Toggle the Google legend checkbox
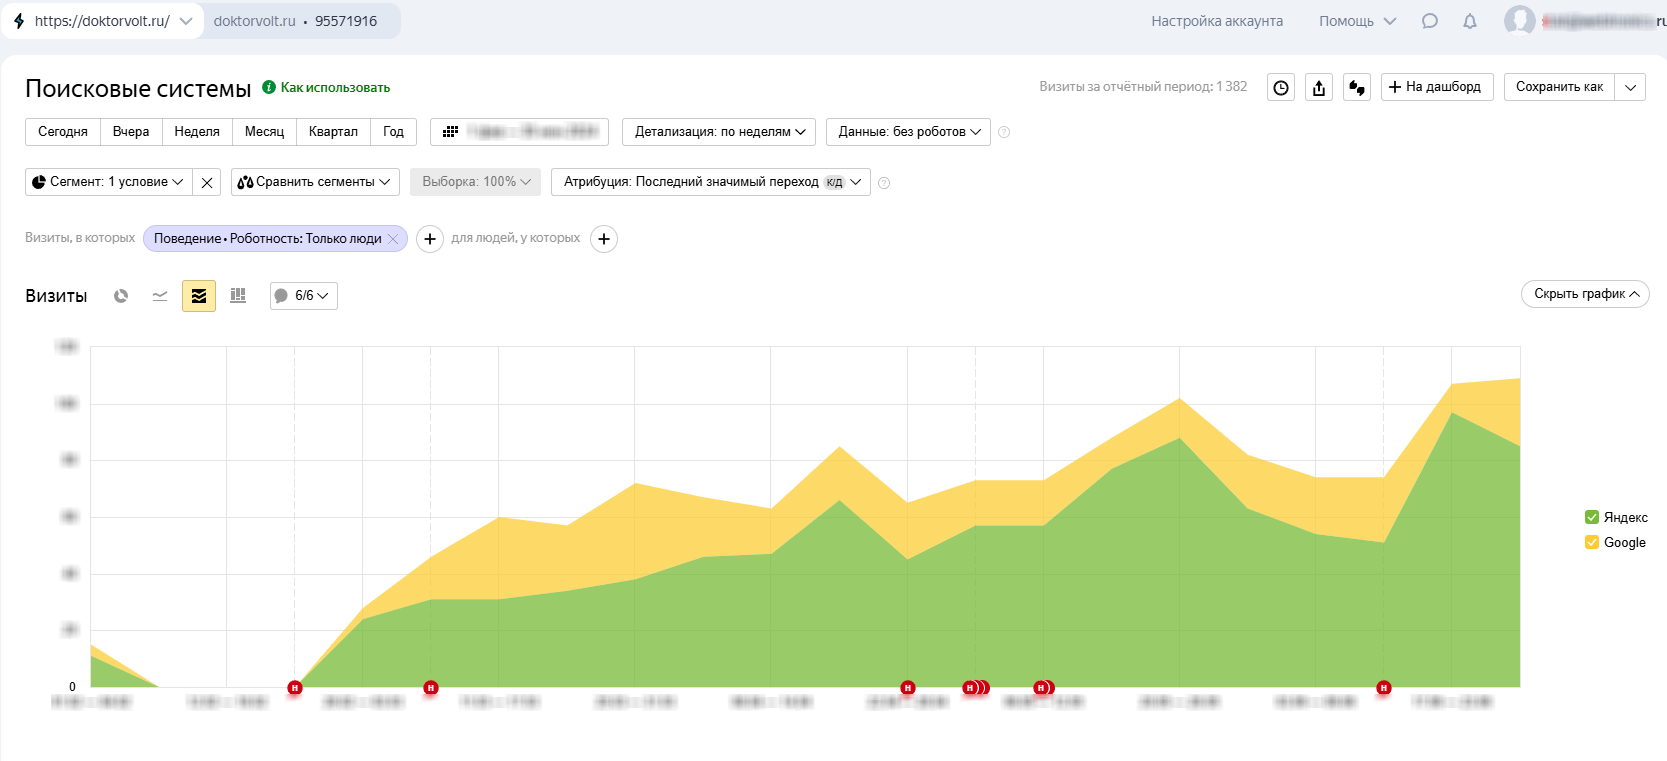Viewport: 1667px width, 761px height. pos(1592,542)
